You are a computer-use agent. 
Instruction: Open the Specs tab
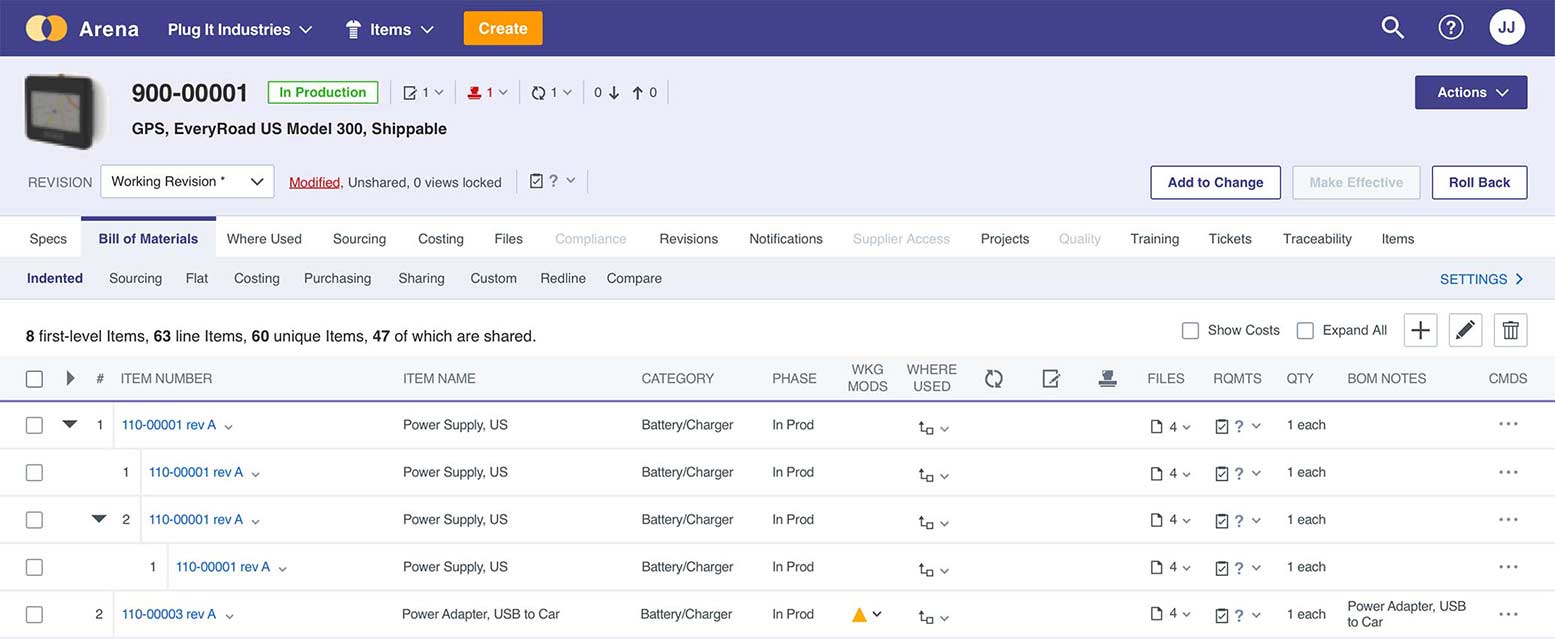[x=48, y=239]
